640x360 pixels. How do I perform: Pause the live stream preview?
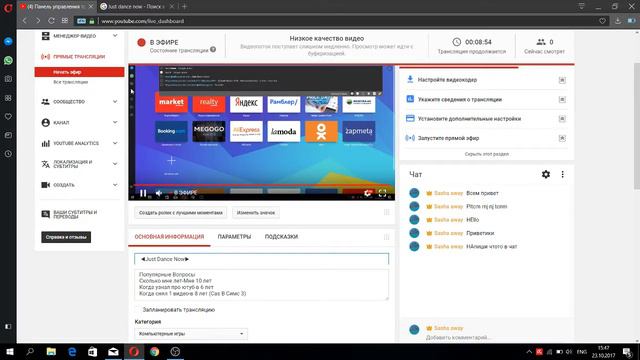coord(143,193)
